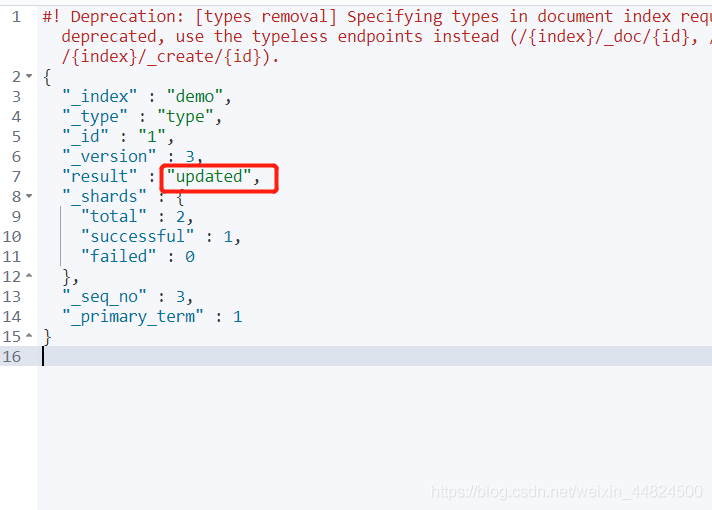Click line number 16 in the gutter

pos(12,356)
